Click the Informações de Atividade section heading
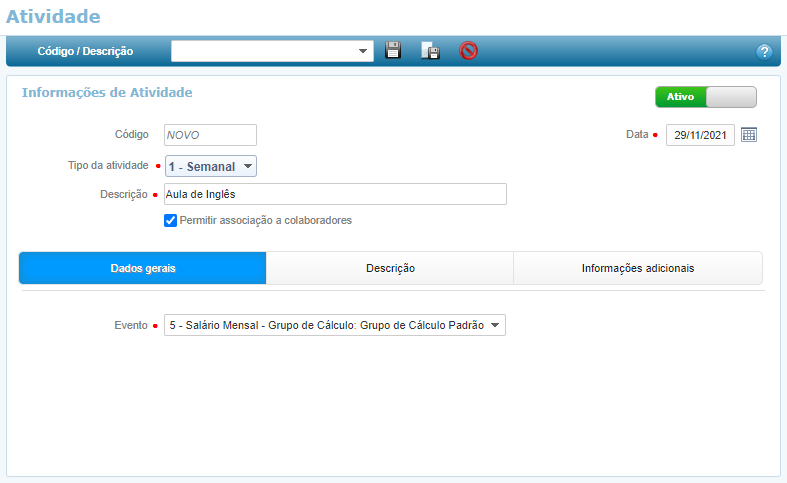 (107, 92)
